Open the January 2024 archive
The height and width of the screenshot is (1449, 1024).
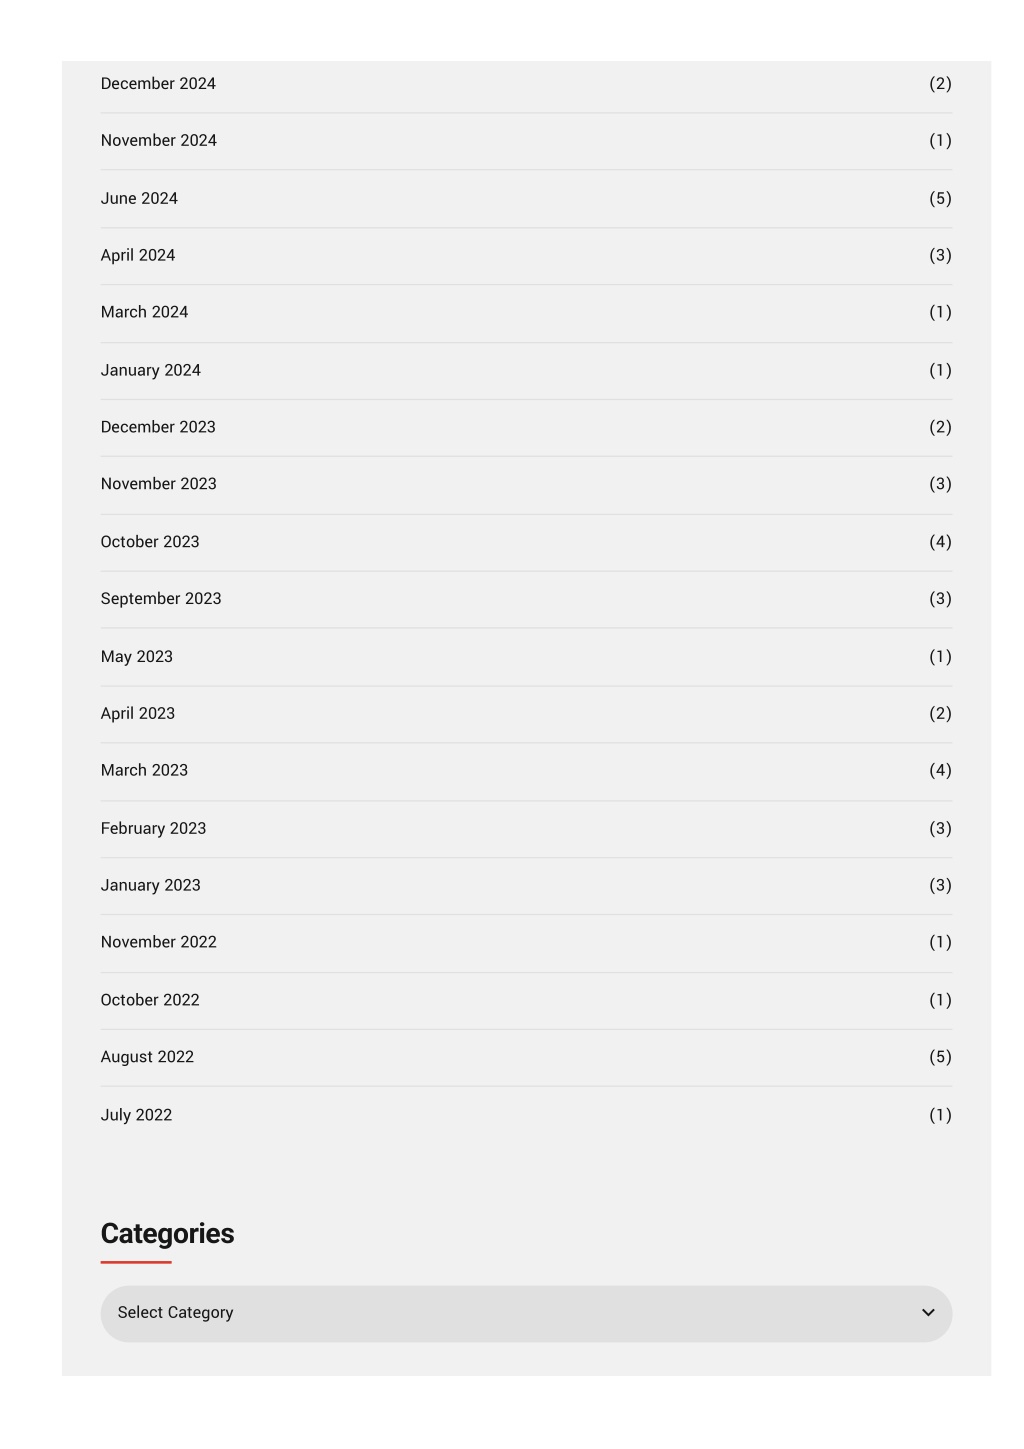(151, 371)
